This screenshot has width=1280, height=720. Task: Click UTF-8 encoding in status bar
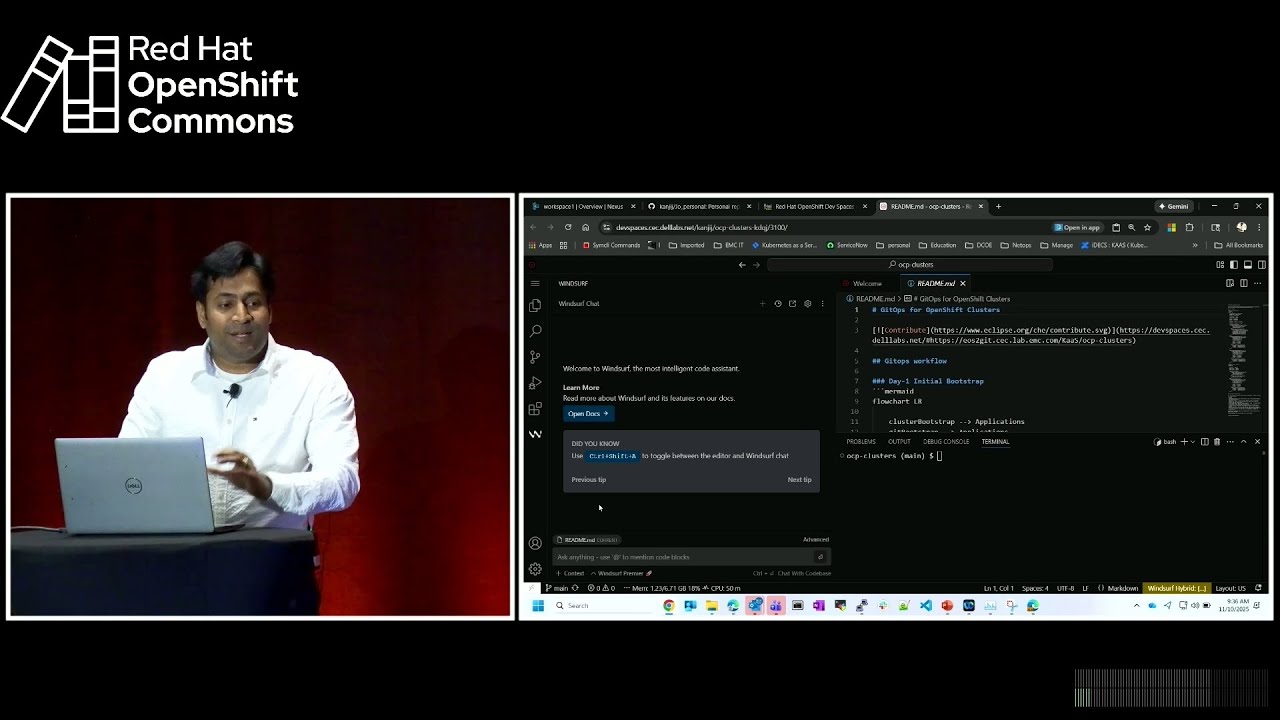[x=1065, y=588]
